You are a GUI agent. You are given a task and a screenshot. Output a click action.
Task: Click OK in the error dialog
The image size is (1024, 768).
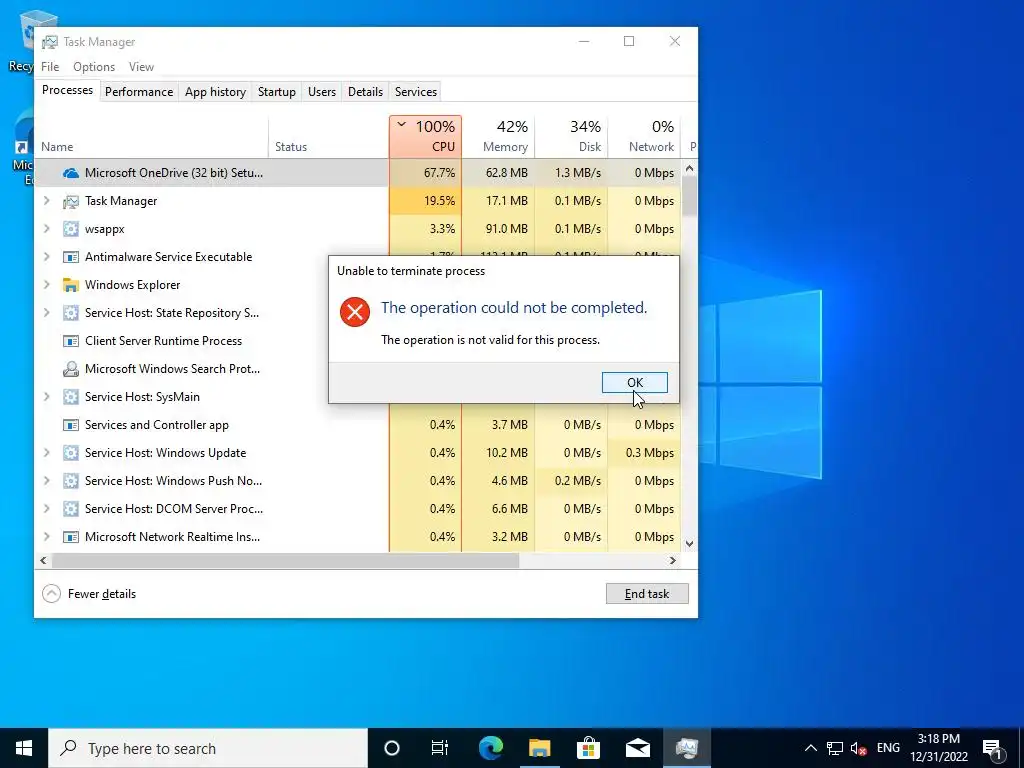coord(634,383)
